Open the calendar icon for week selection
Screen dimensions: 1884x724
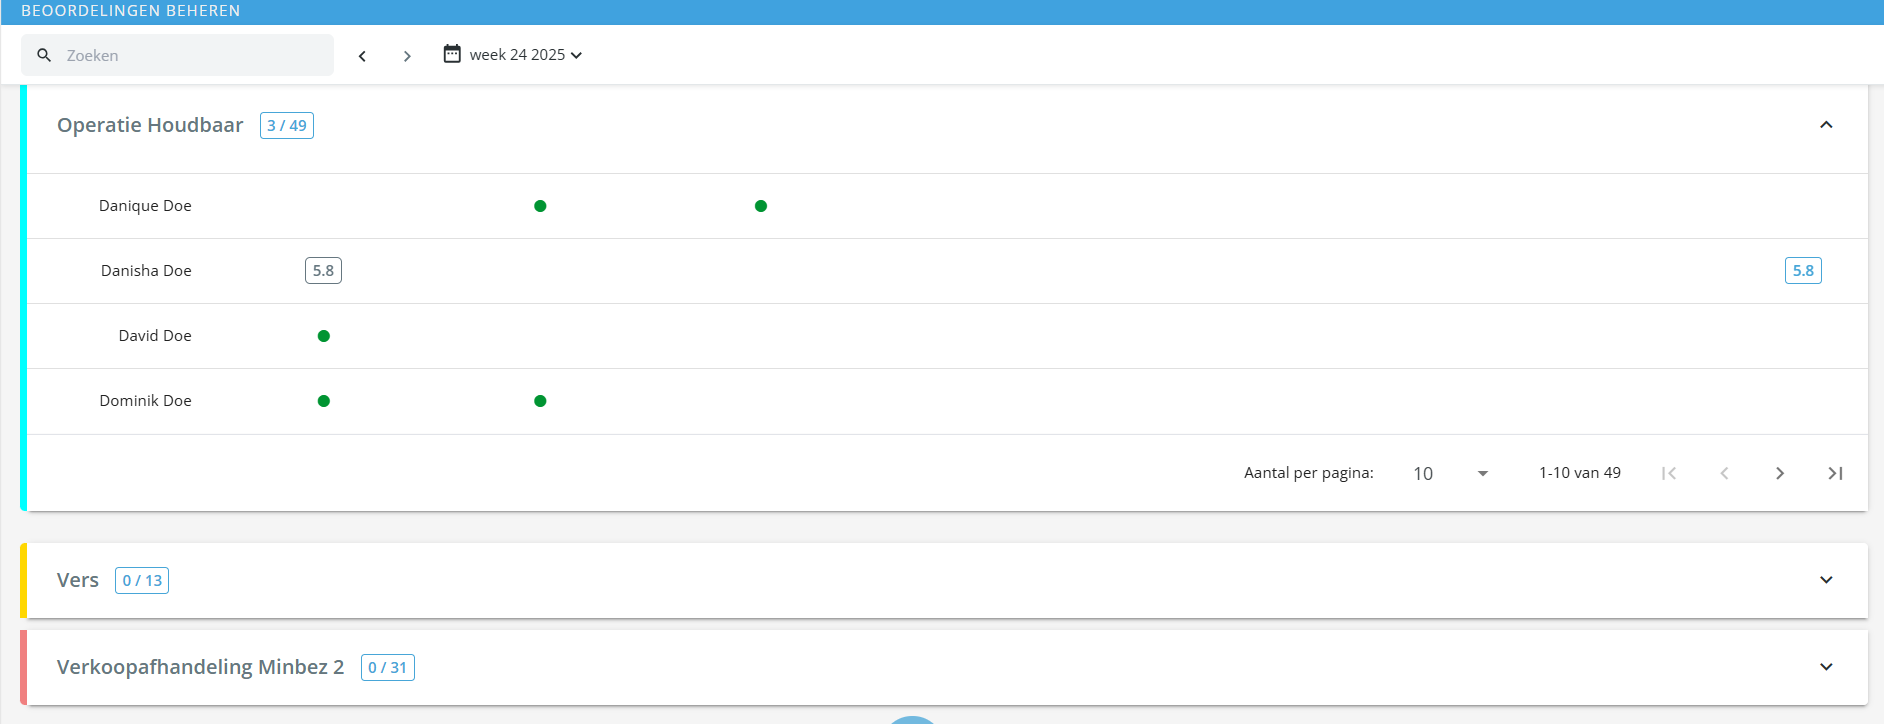click(452, 54)
